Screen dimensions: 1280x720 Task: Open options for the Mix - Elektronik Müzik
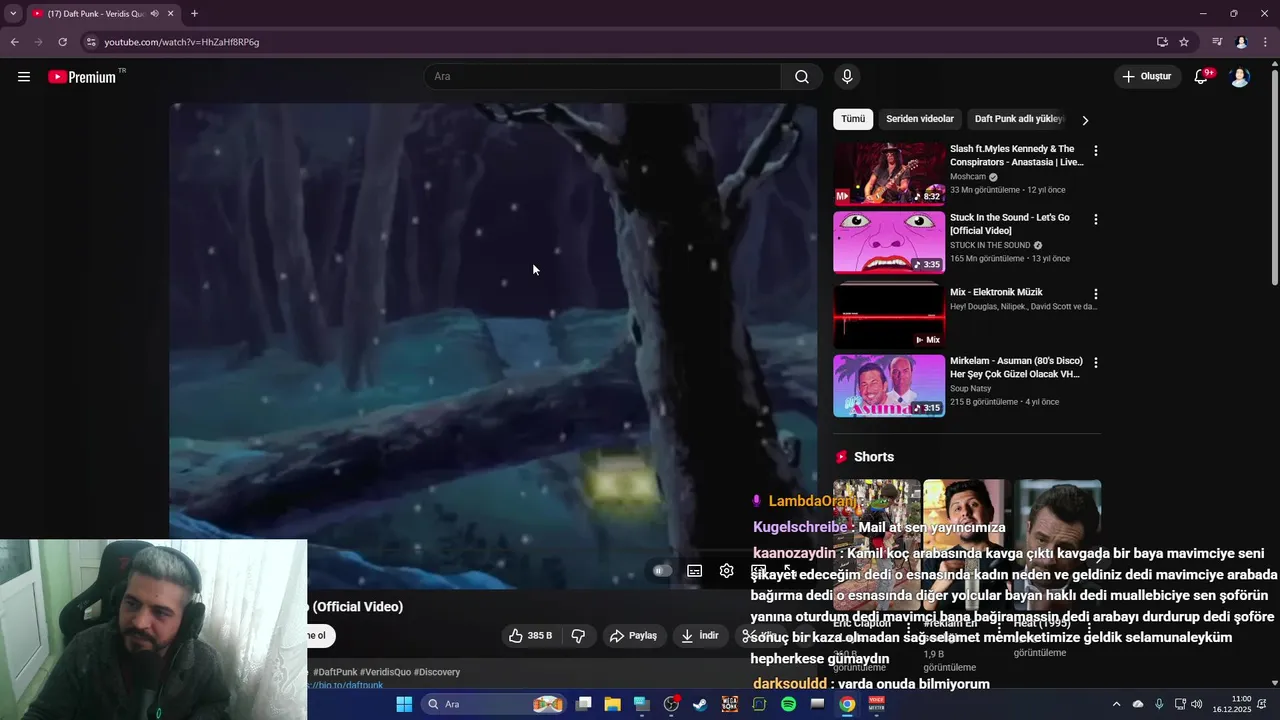(1096, 294)
